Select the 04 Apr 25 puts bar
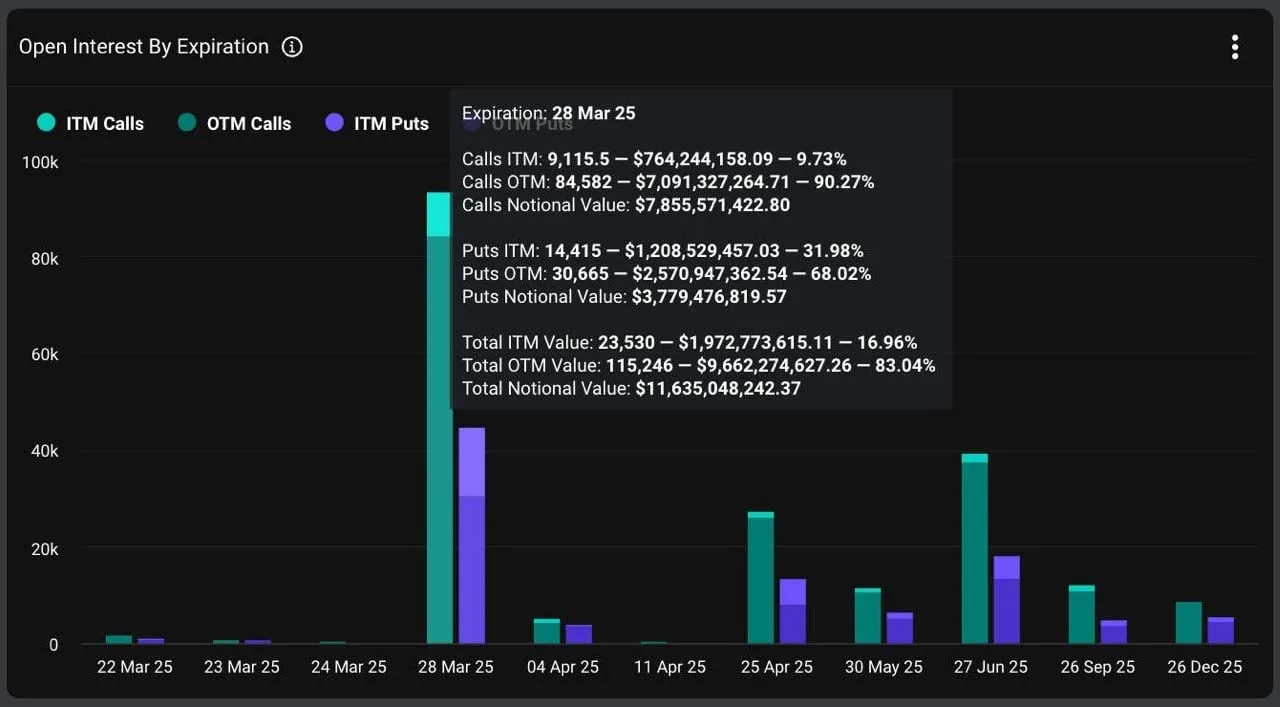The image size is (1280, 707). coord(579,634)
